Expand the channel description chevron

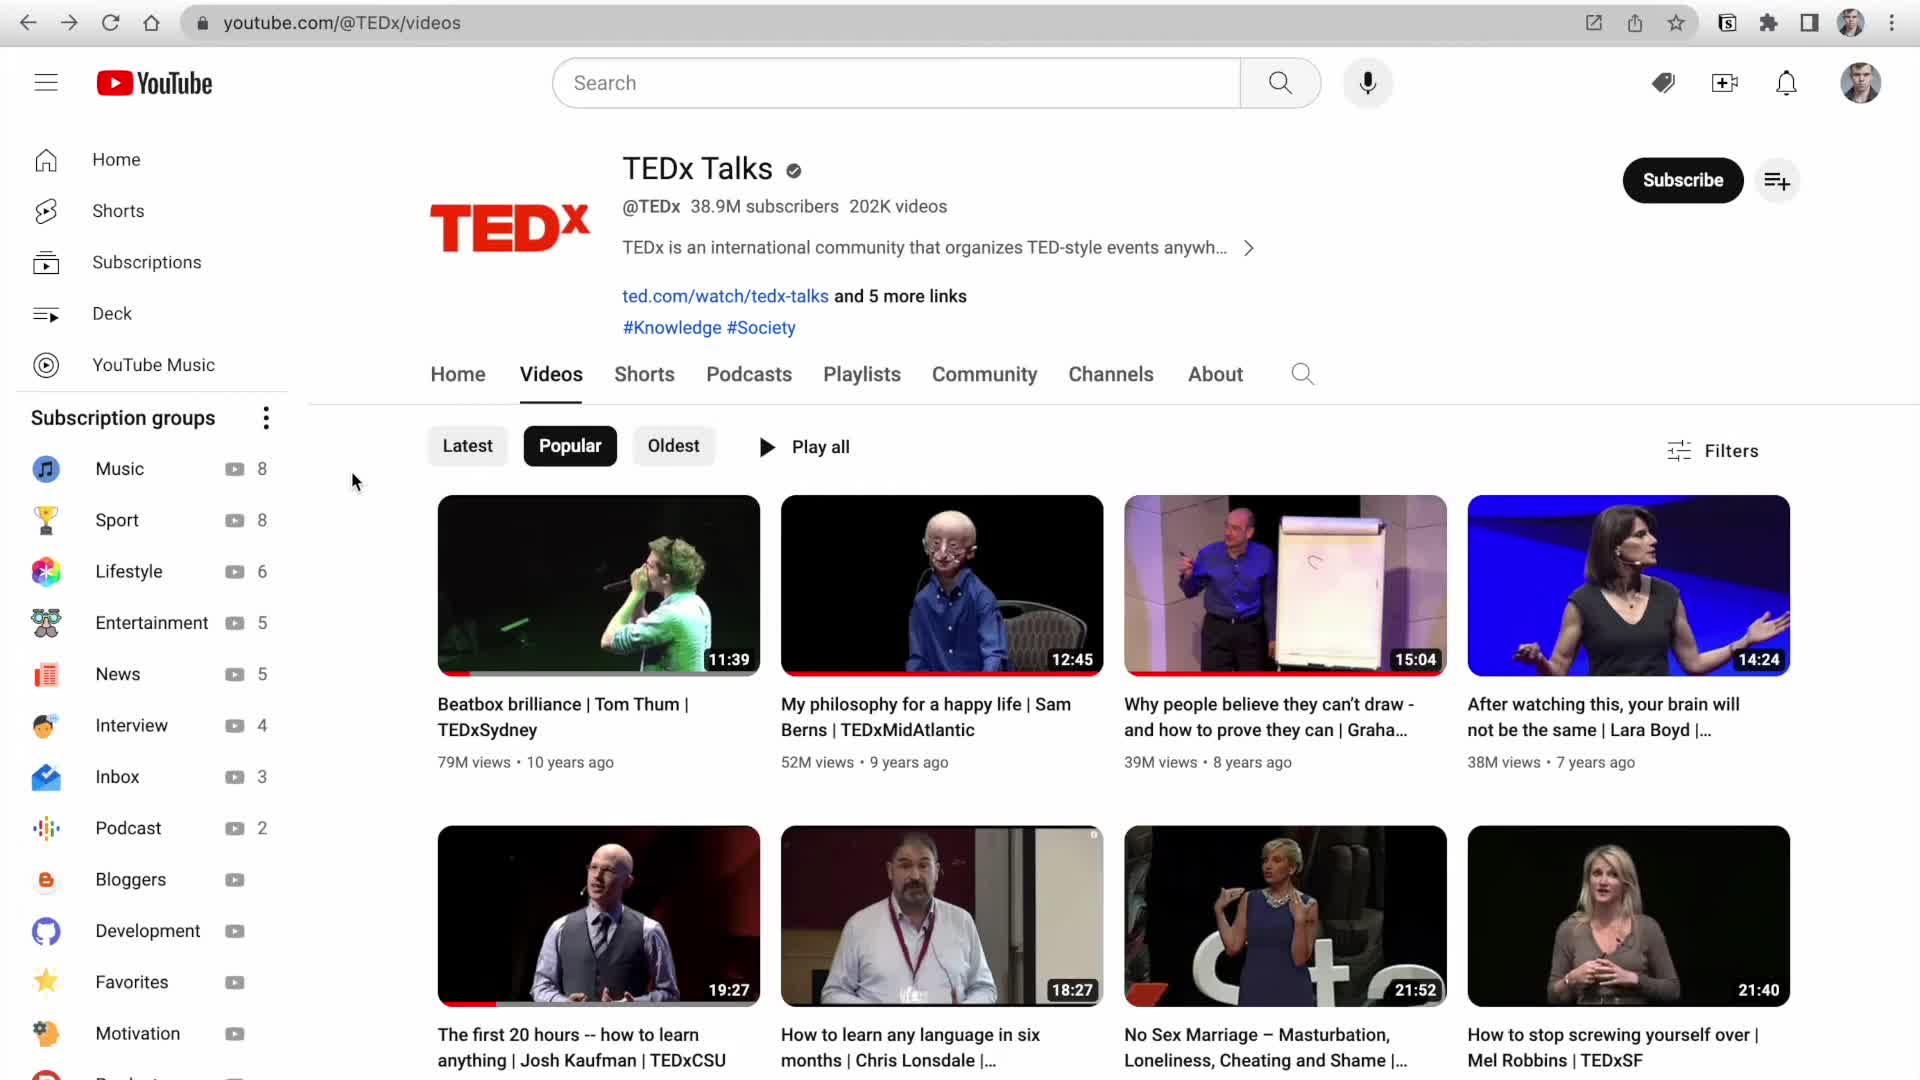click(x=1248, y=248)
